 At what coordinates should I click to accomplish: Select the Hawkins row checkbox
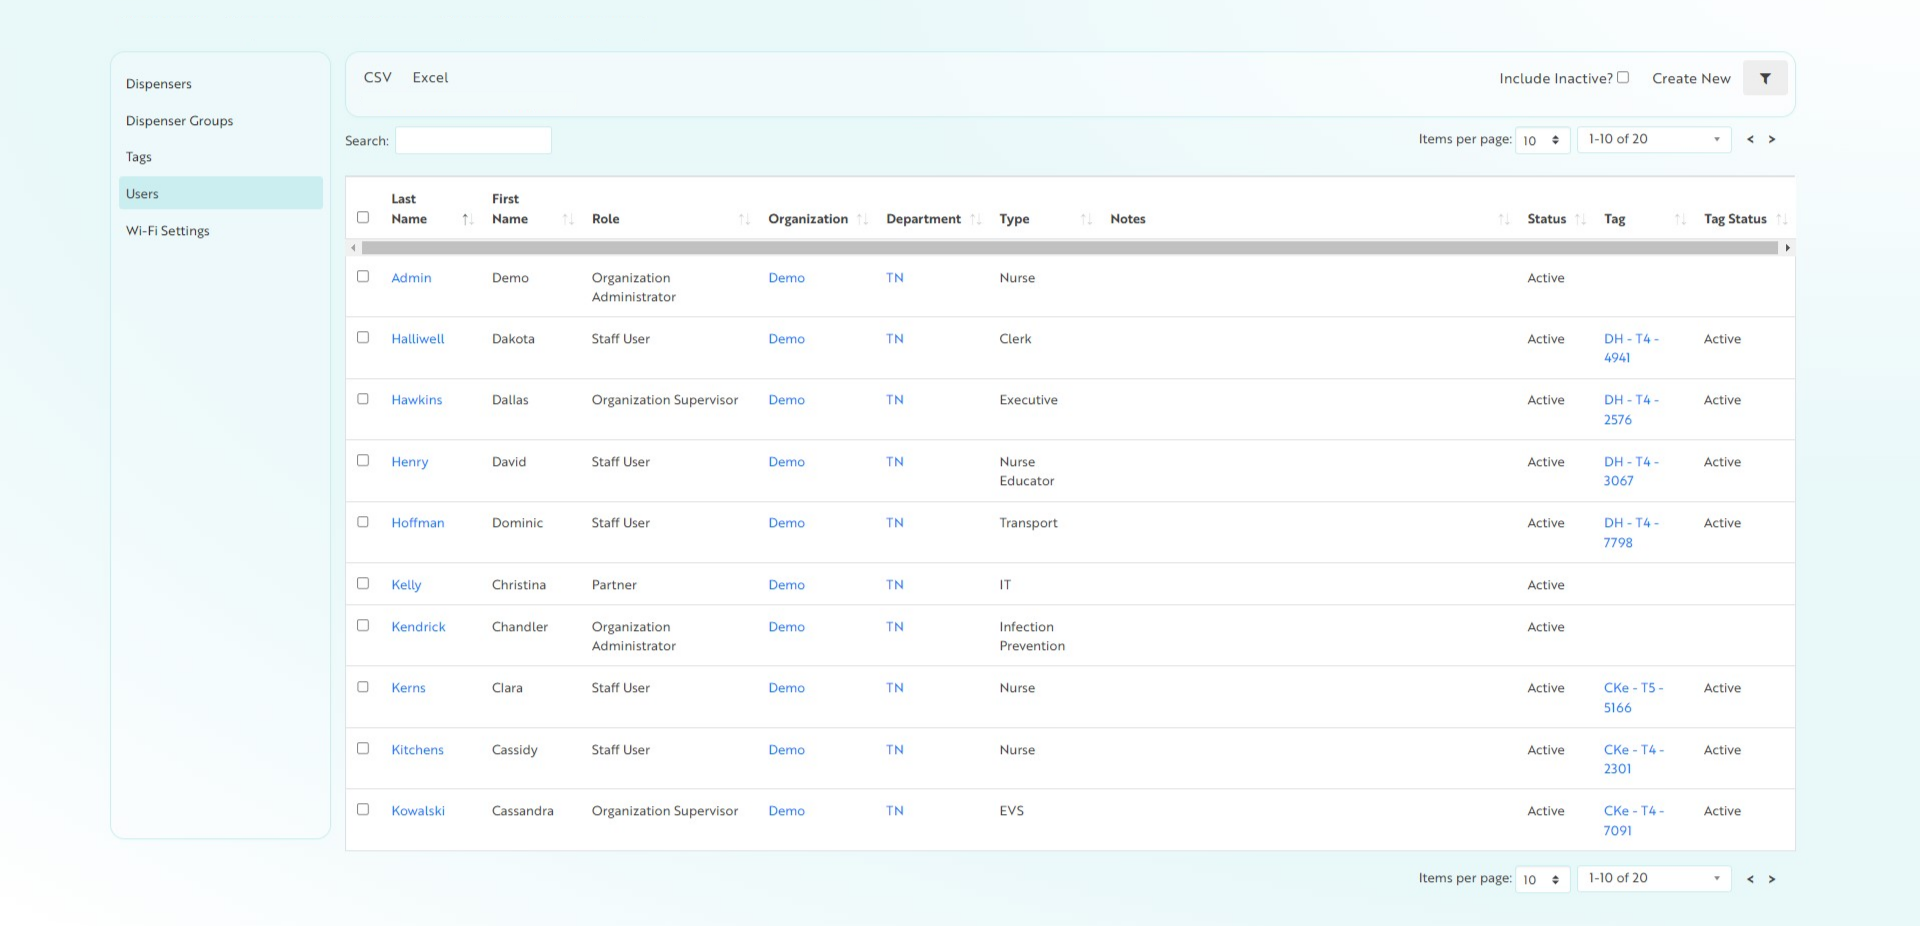[363, 398]
